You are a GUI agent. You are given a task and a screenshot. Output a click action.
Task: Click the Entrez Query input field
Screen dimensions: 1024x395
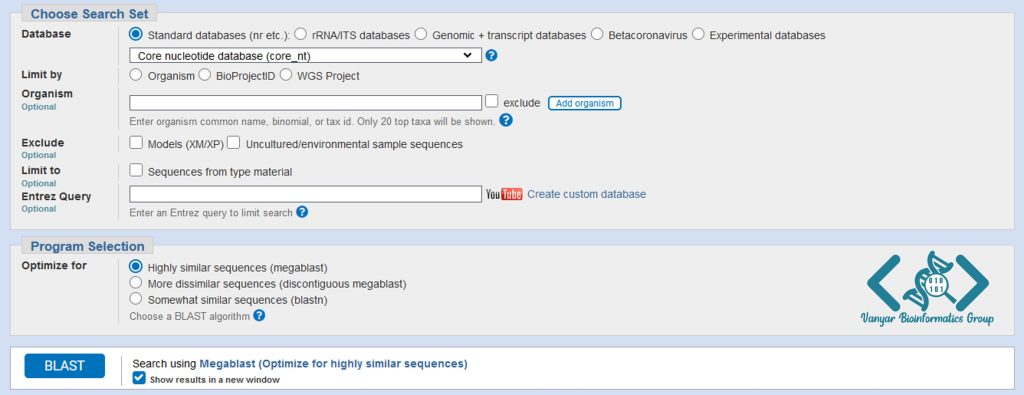click(305, 194)
